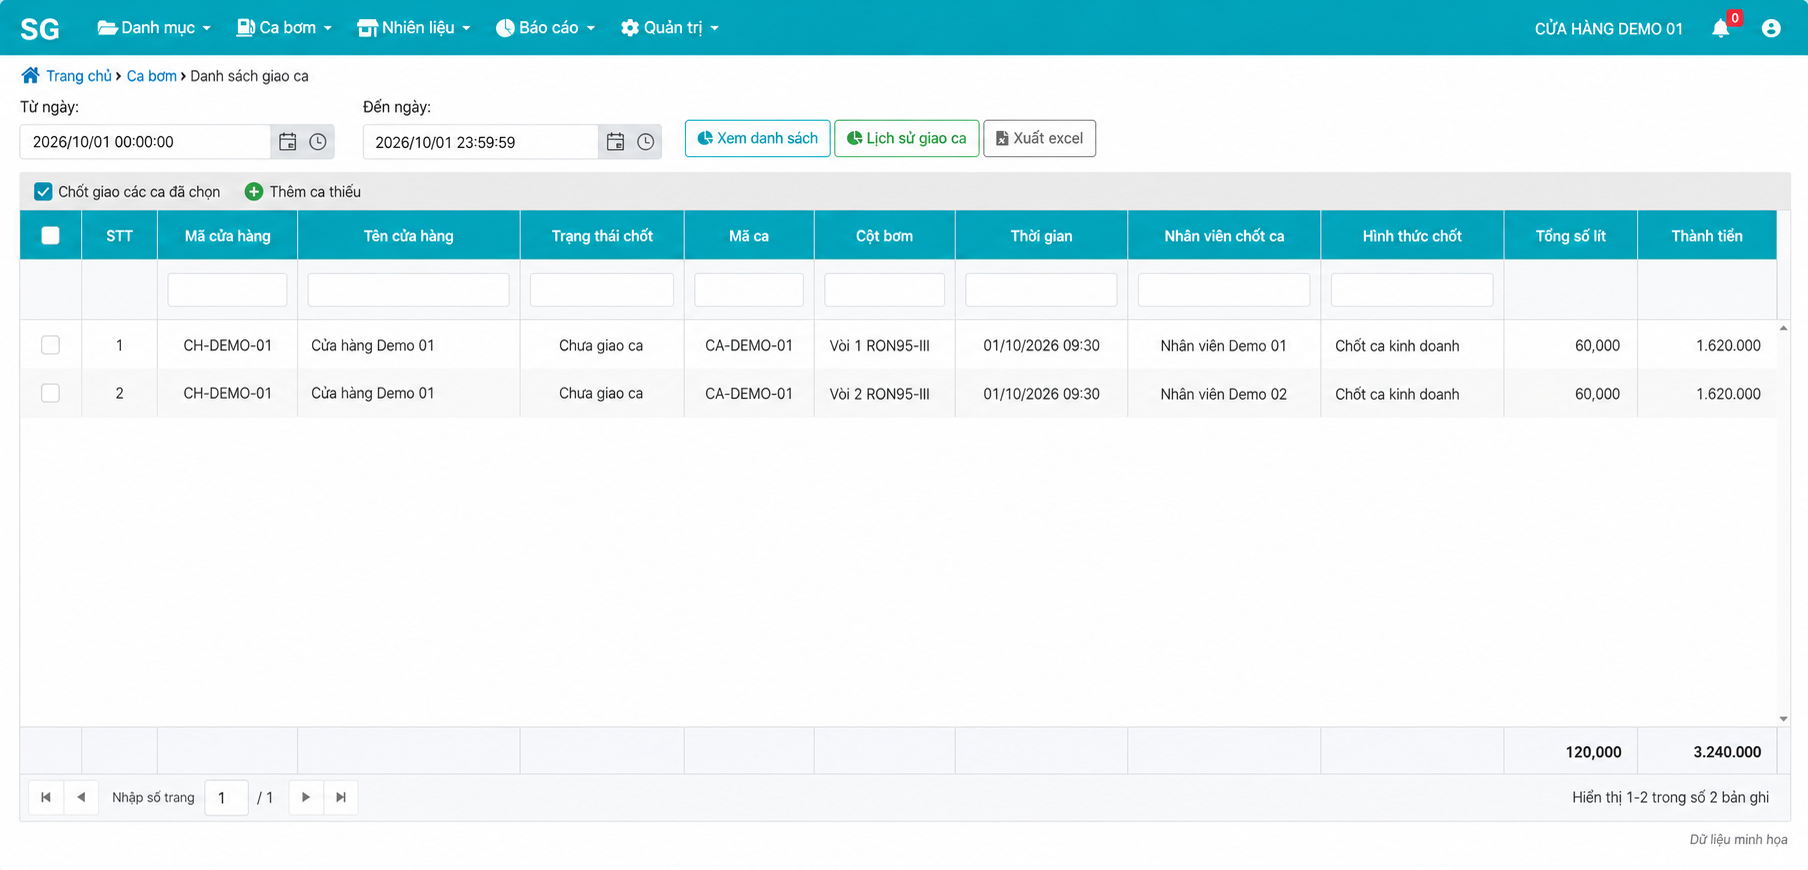Screen dimensions: 1808x870
Task: Click CỬA HÀNG DEMO 01 header text
Action: (1608, 29)
